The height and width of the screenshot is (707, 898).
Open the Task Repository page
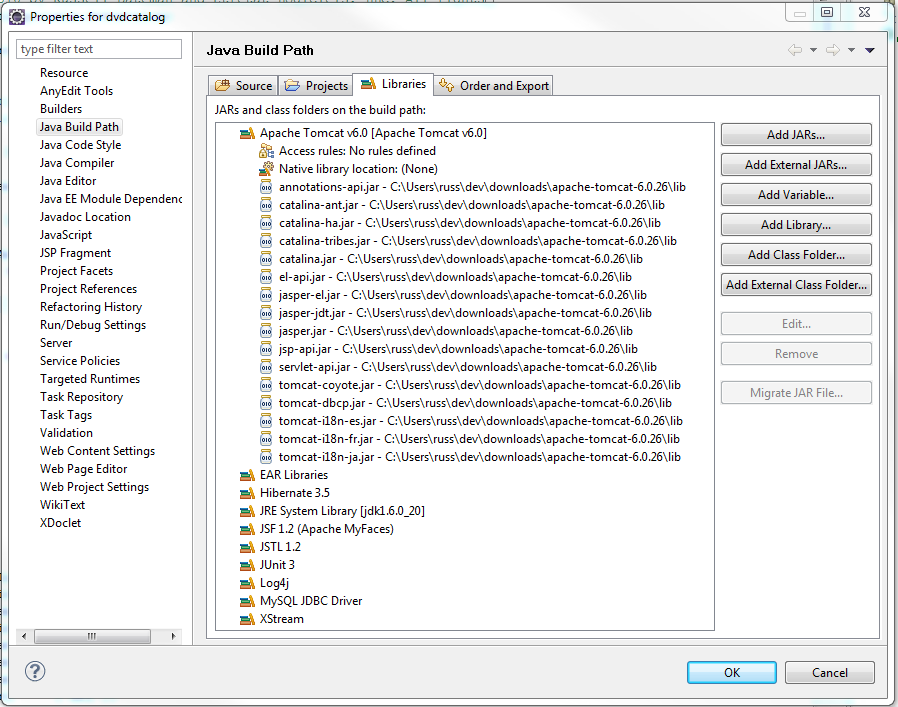(x=82, y=397)
